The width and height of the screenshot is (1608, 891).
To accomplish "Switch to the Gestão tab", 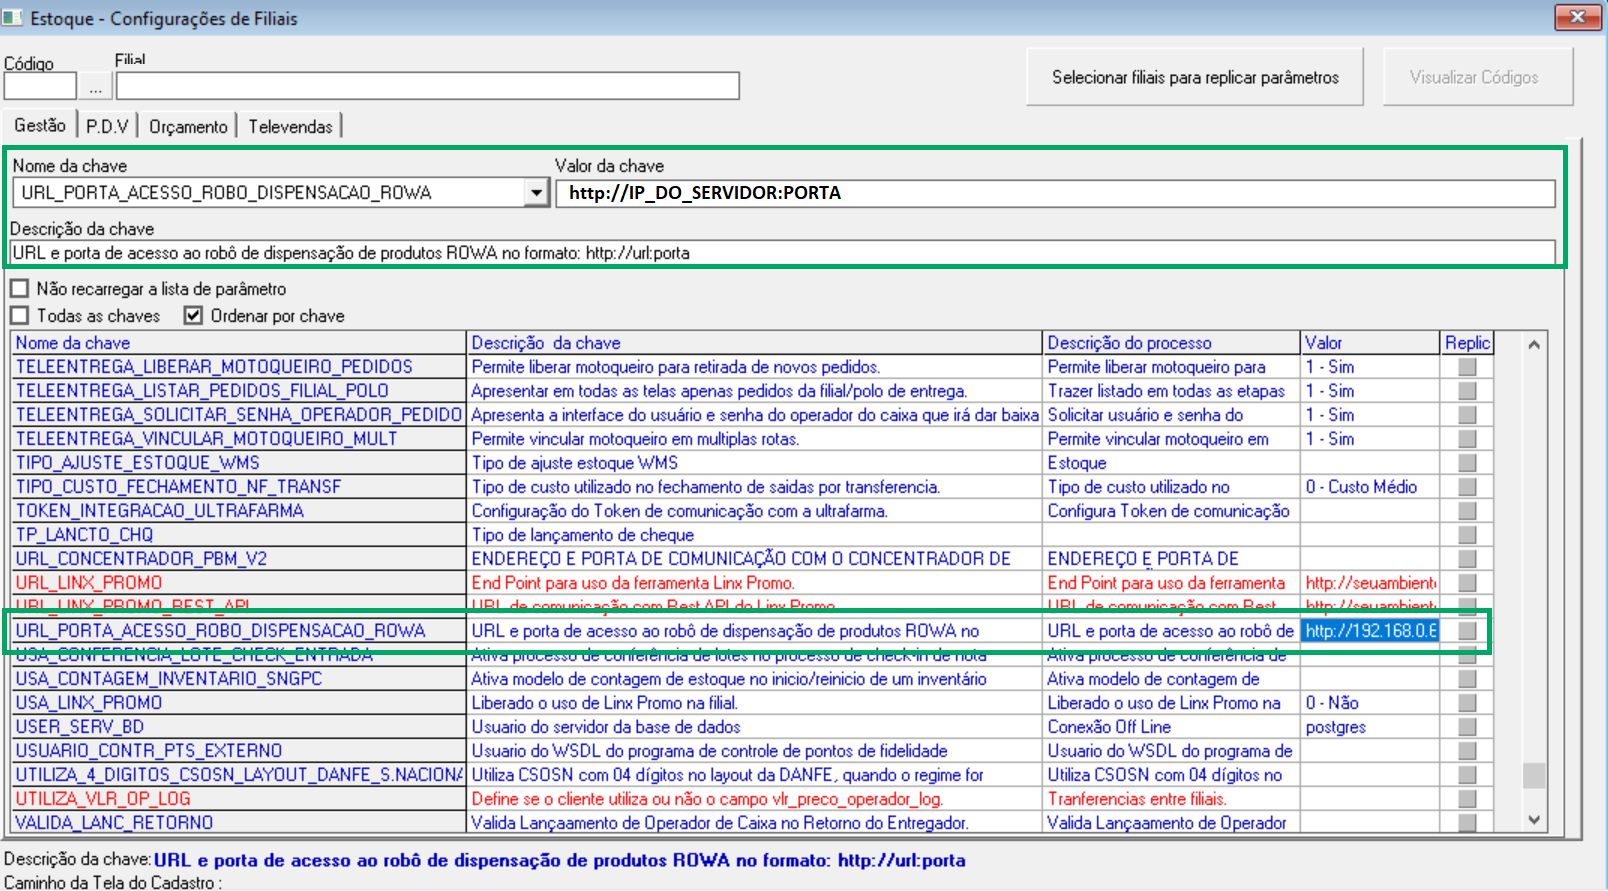I will [x=40, y=125].
